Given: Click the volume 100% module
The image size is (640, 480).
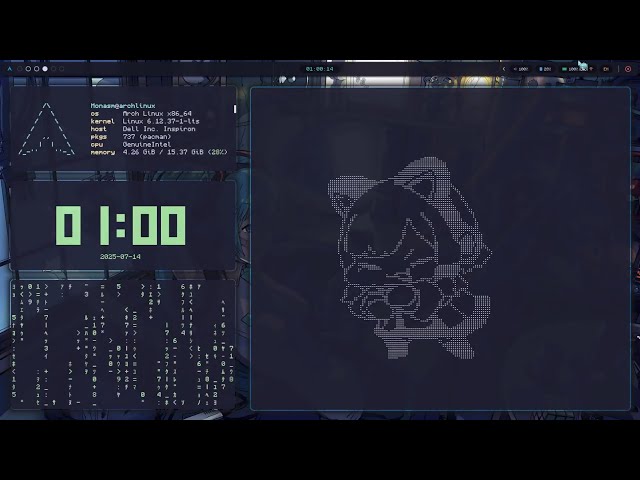Looking at the screenshot, I should (521, 69).
